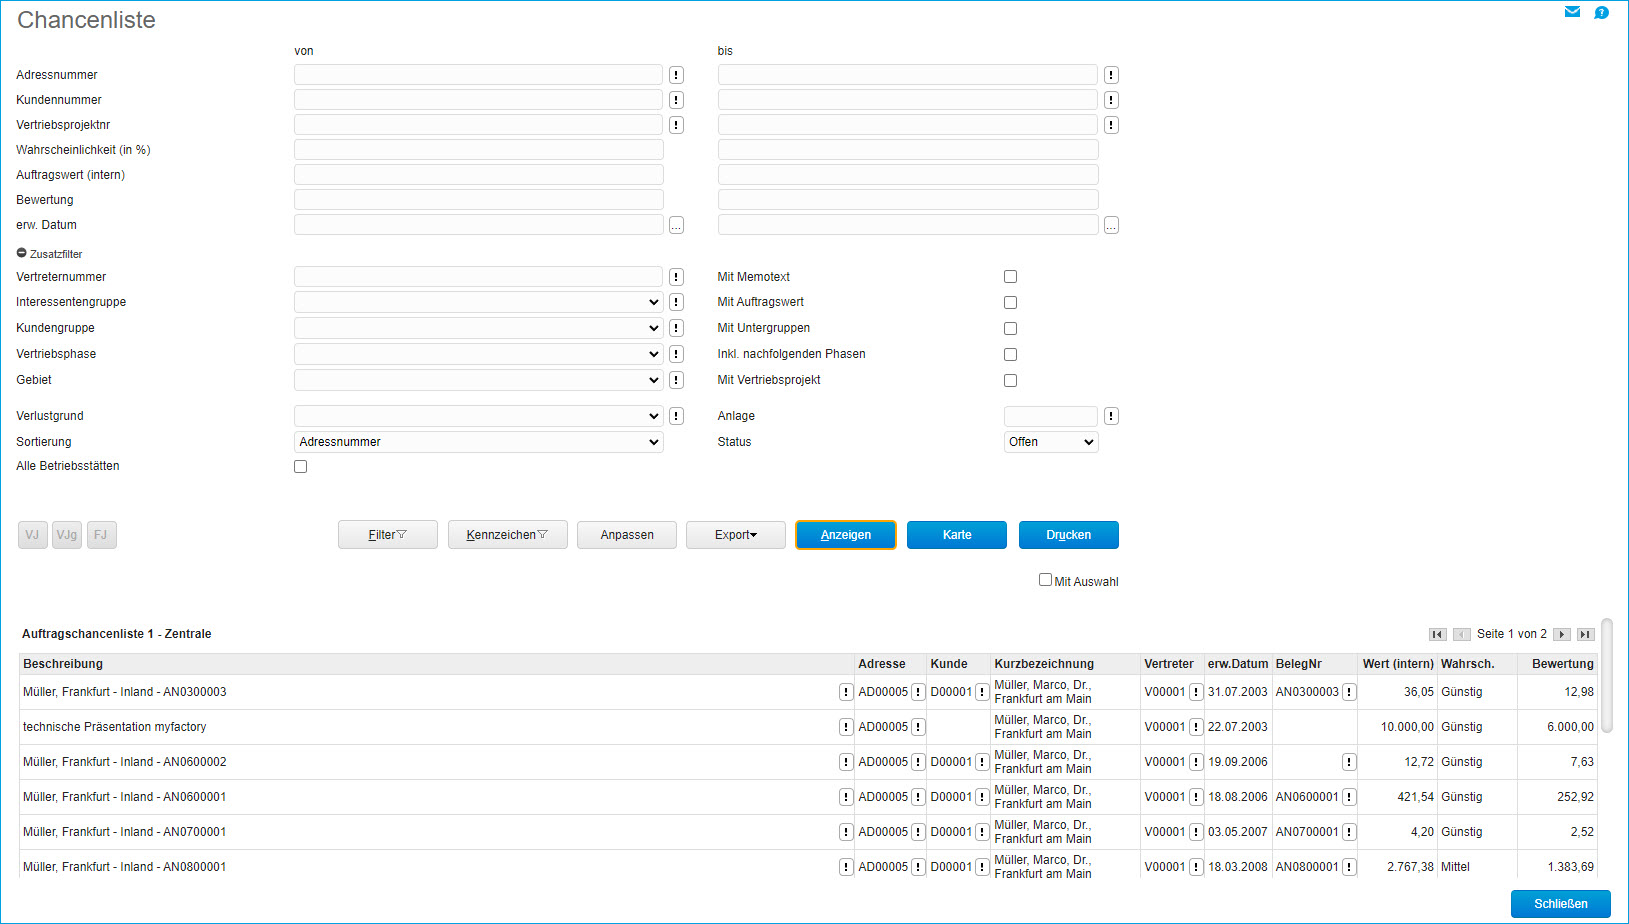
Task: Collapse the Zusatzfilter section
Action: 22,254
